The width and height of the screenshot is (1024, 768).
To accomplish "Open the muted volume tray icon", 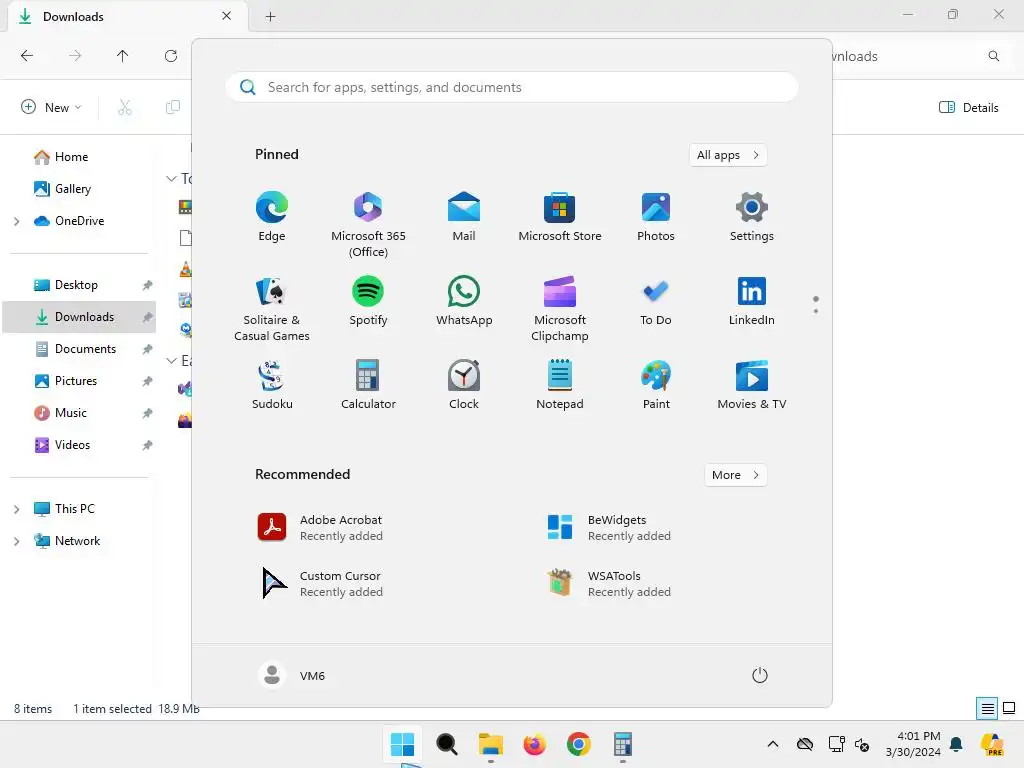I will [x=862, y=744].
